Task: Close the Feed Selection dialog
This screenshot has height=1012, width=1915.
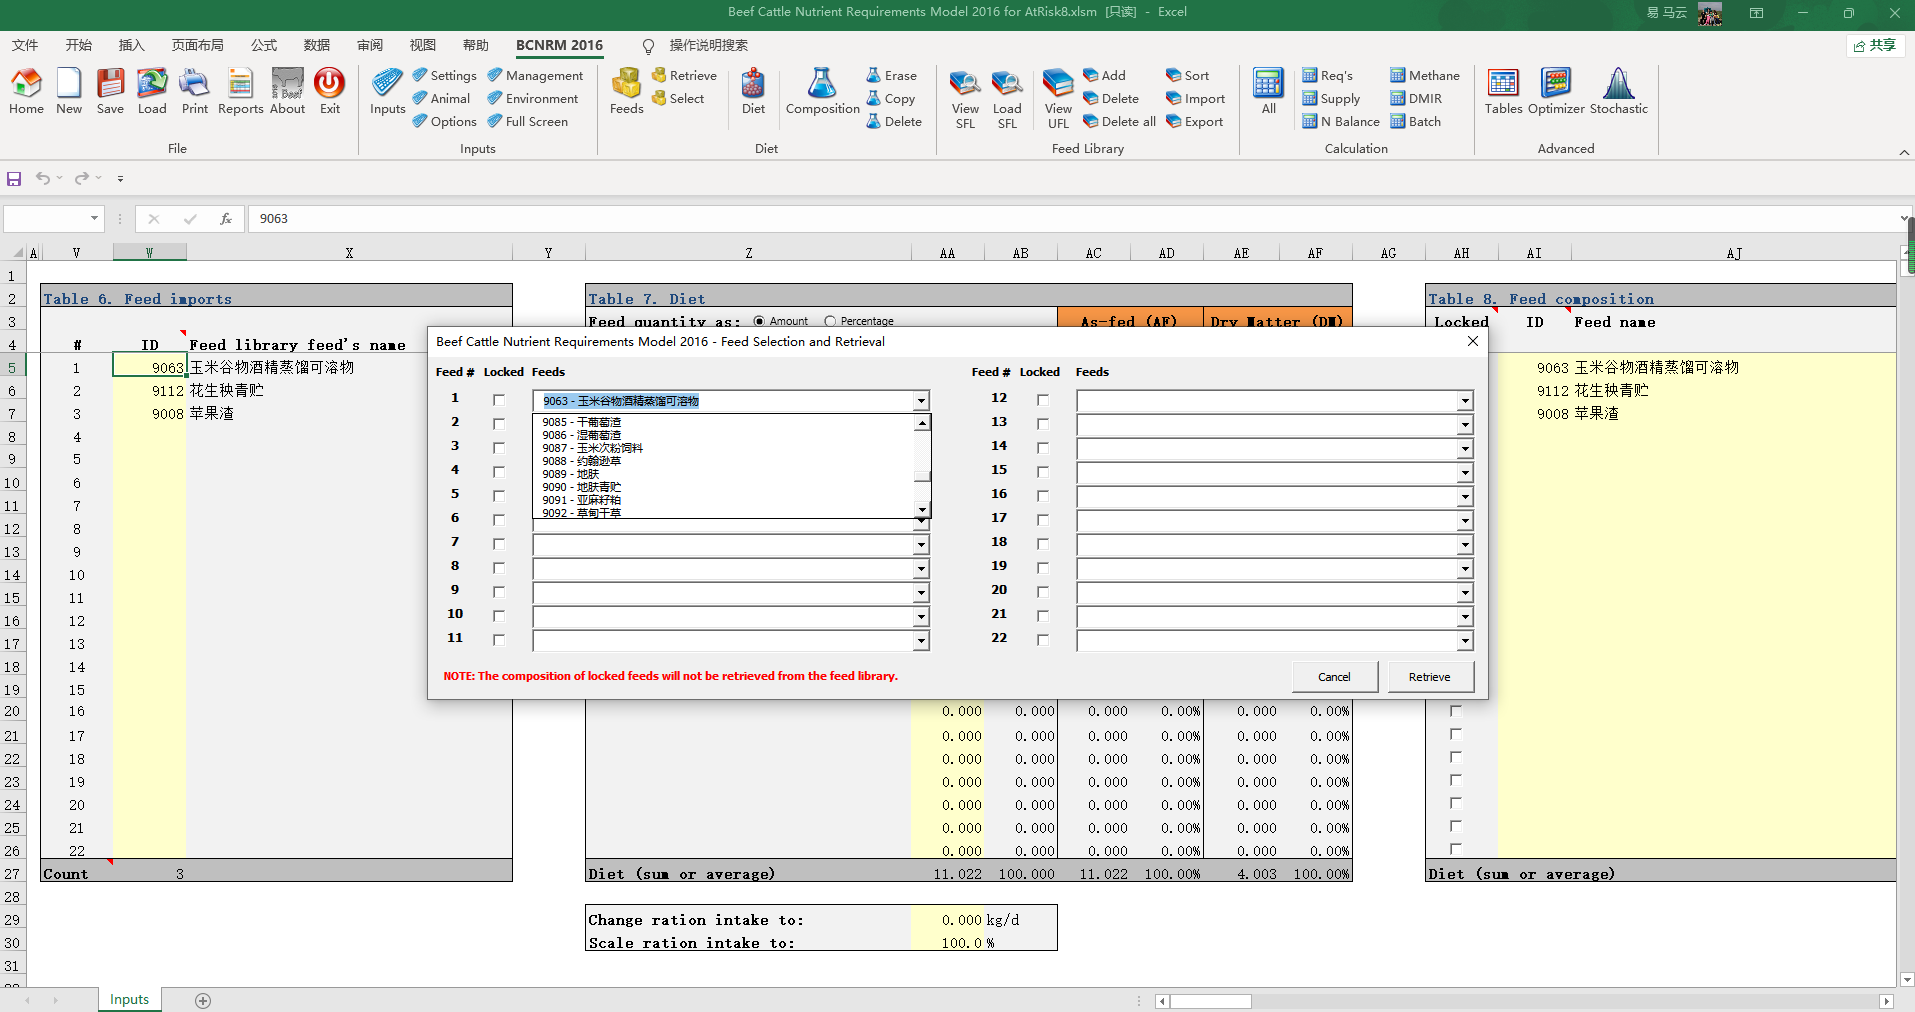Action: click(x=1472, y=341)
